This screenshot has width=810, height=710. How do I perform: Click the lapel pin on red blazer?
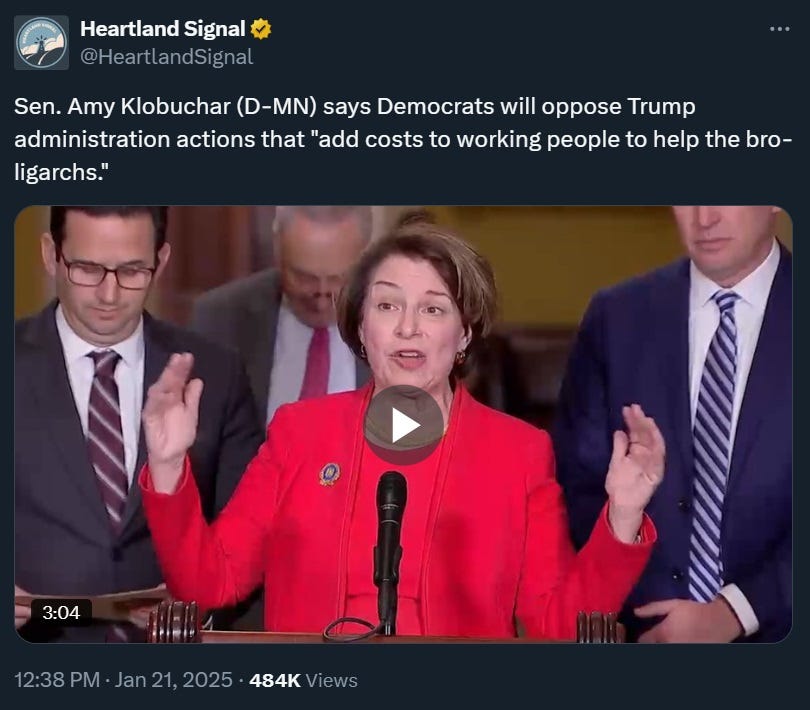(329, 474)
